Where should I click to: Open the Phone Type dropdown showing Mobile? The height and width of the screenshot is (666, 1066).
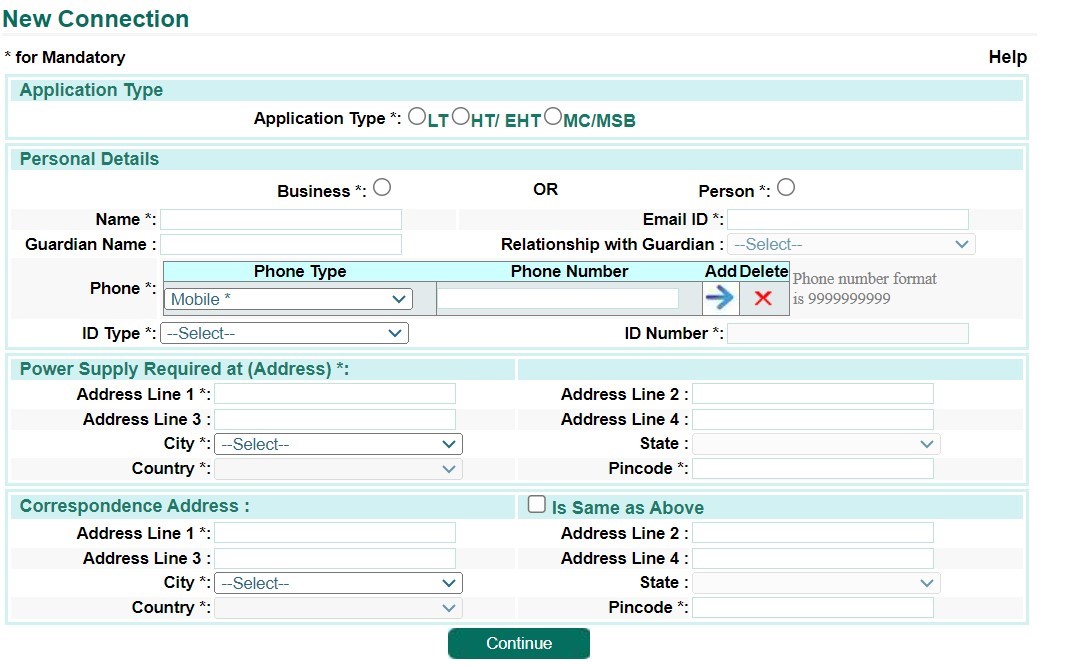coord(287,298)
